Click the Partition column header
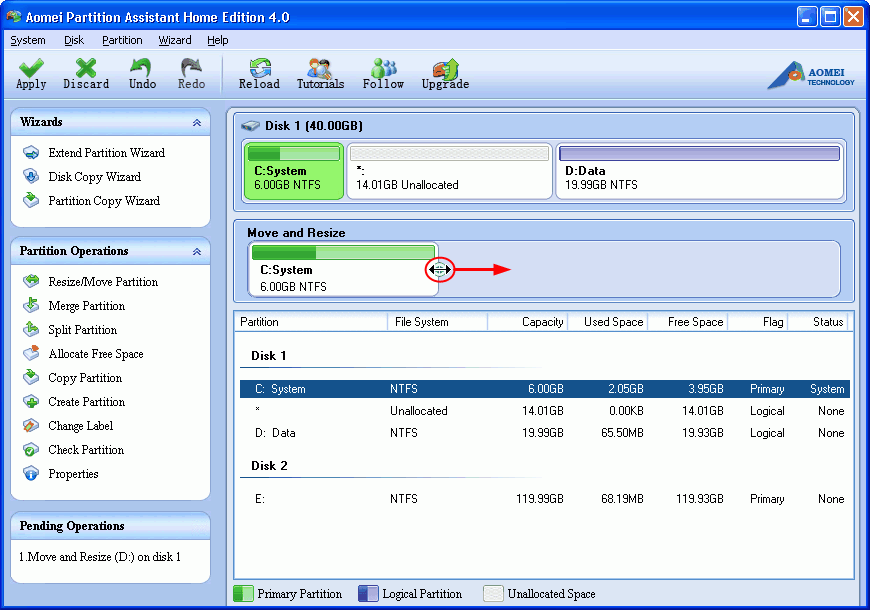 [x=311, y=322]
